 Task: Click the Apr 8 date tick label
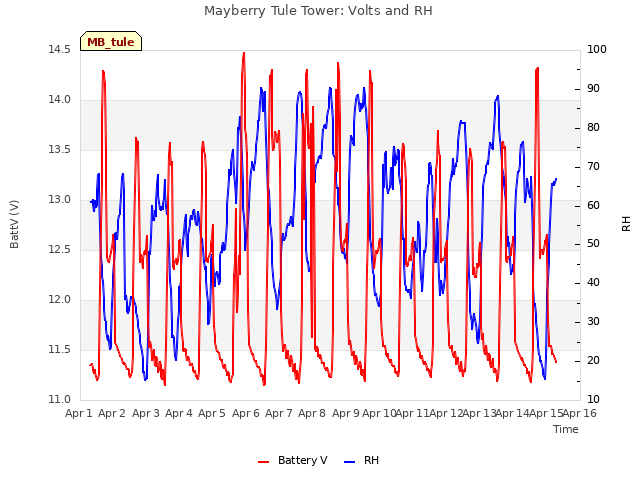(312, 413)
